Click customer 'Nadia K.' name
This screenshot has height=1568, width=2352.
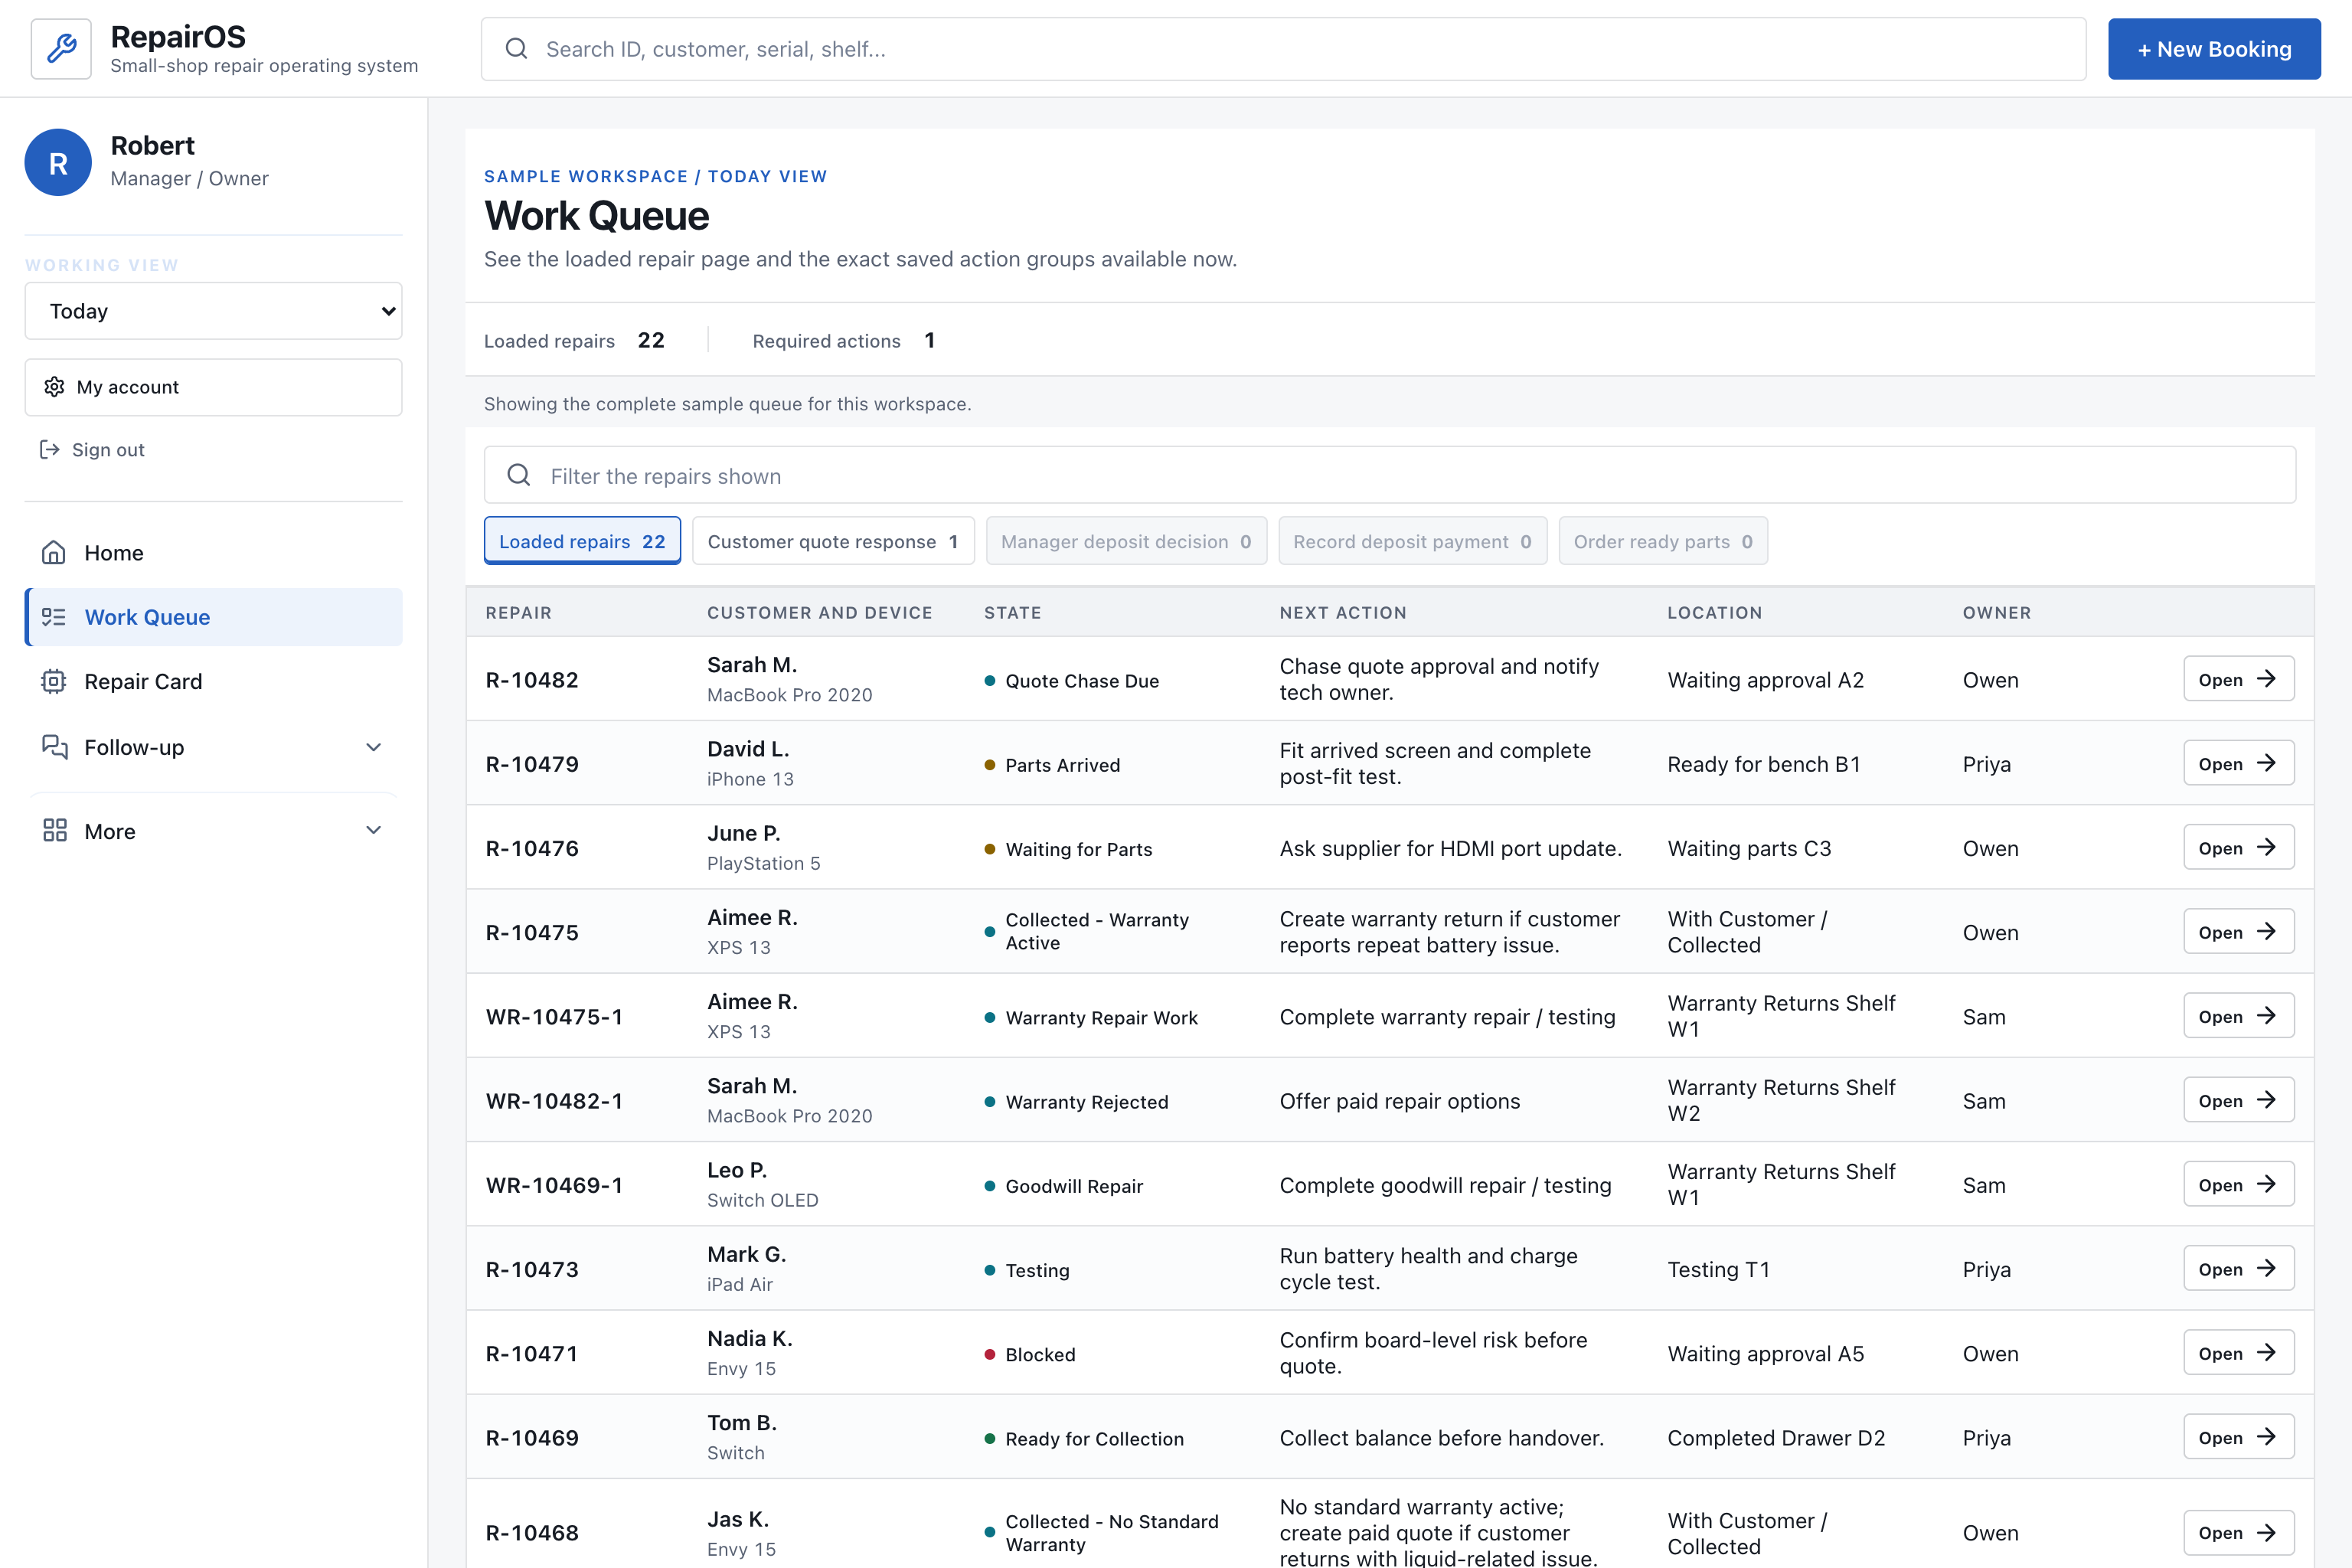[x=749, y=1338]
